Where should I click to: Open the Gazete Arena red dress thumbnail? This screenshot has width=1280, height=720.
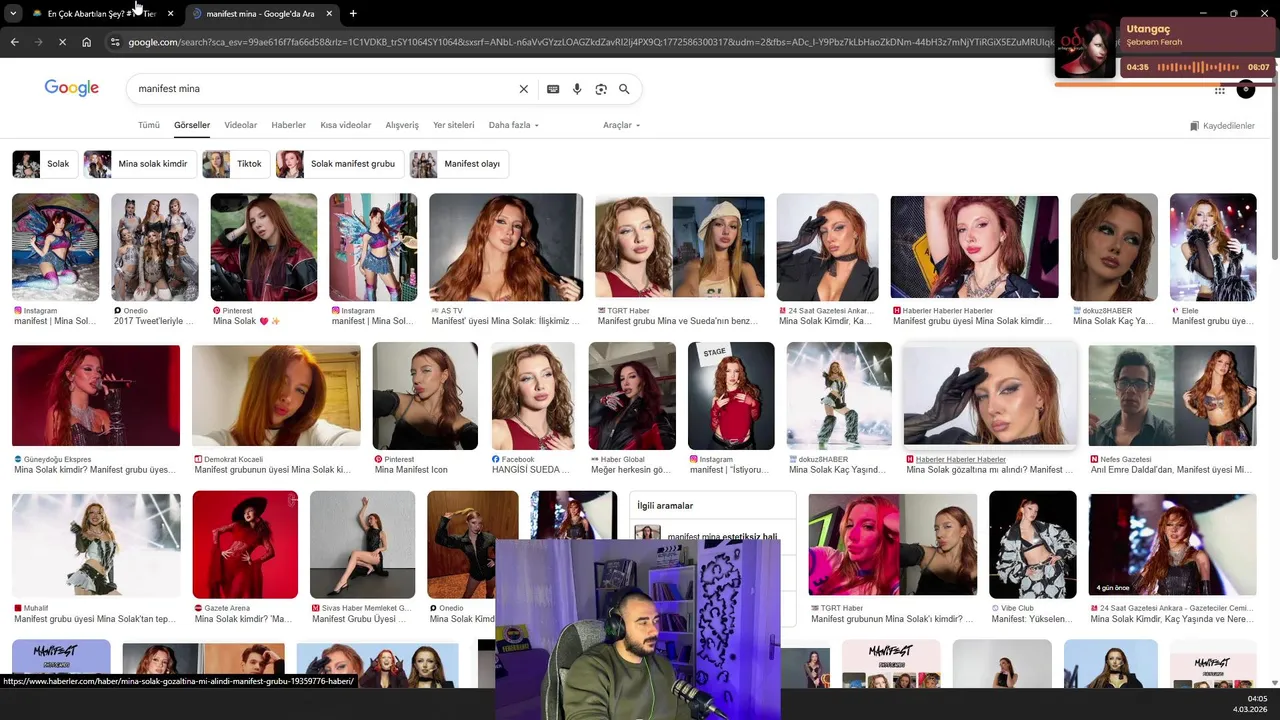(x=245, y=544)
